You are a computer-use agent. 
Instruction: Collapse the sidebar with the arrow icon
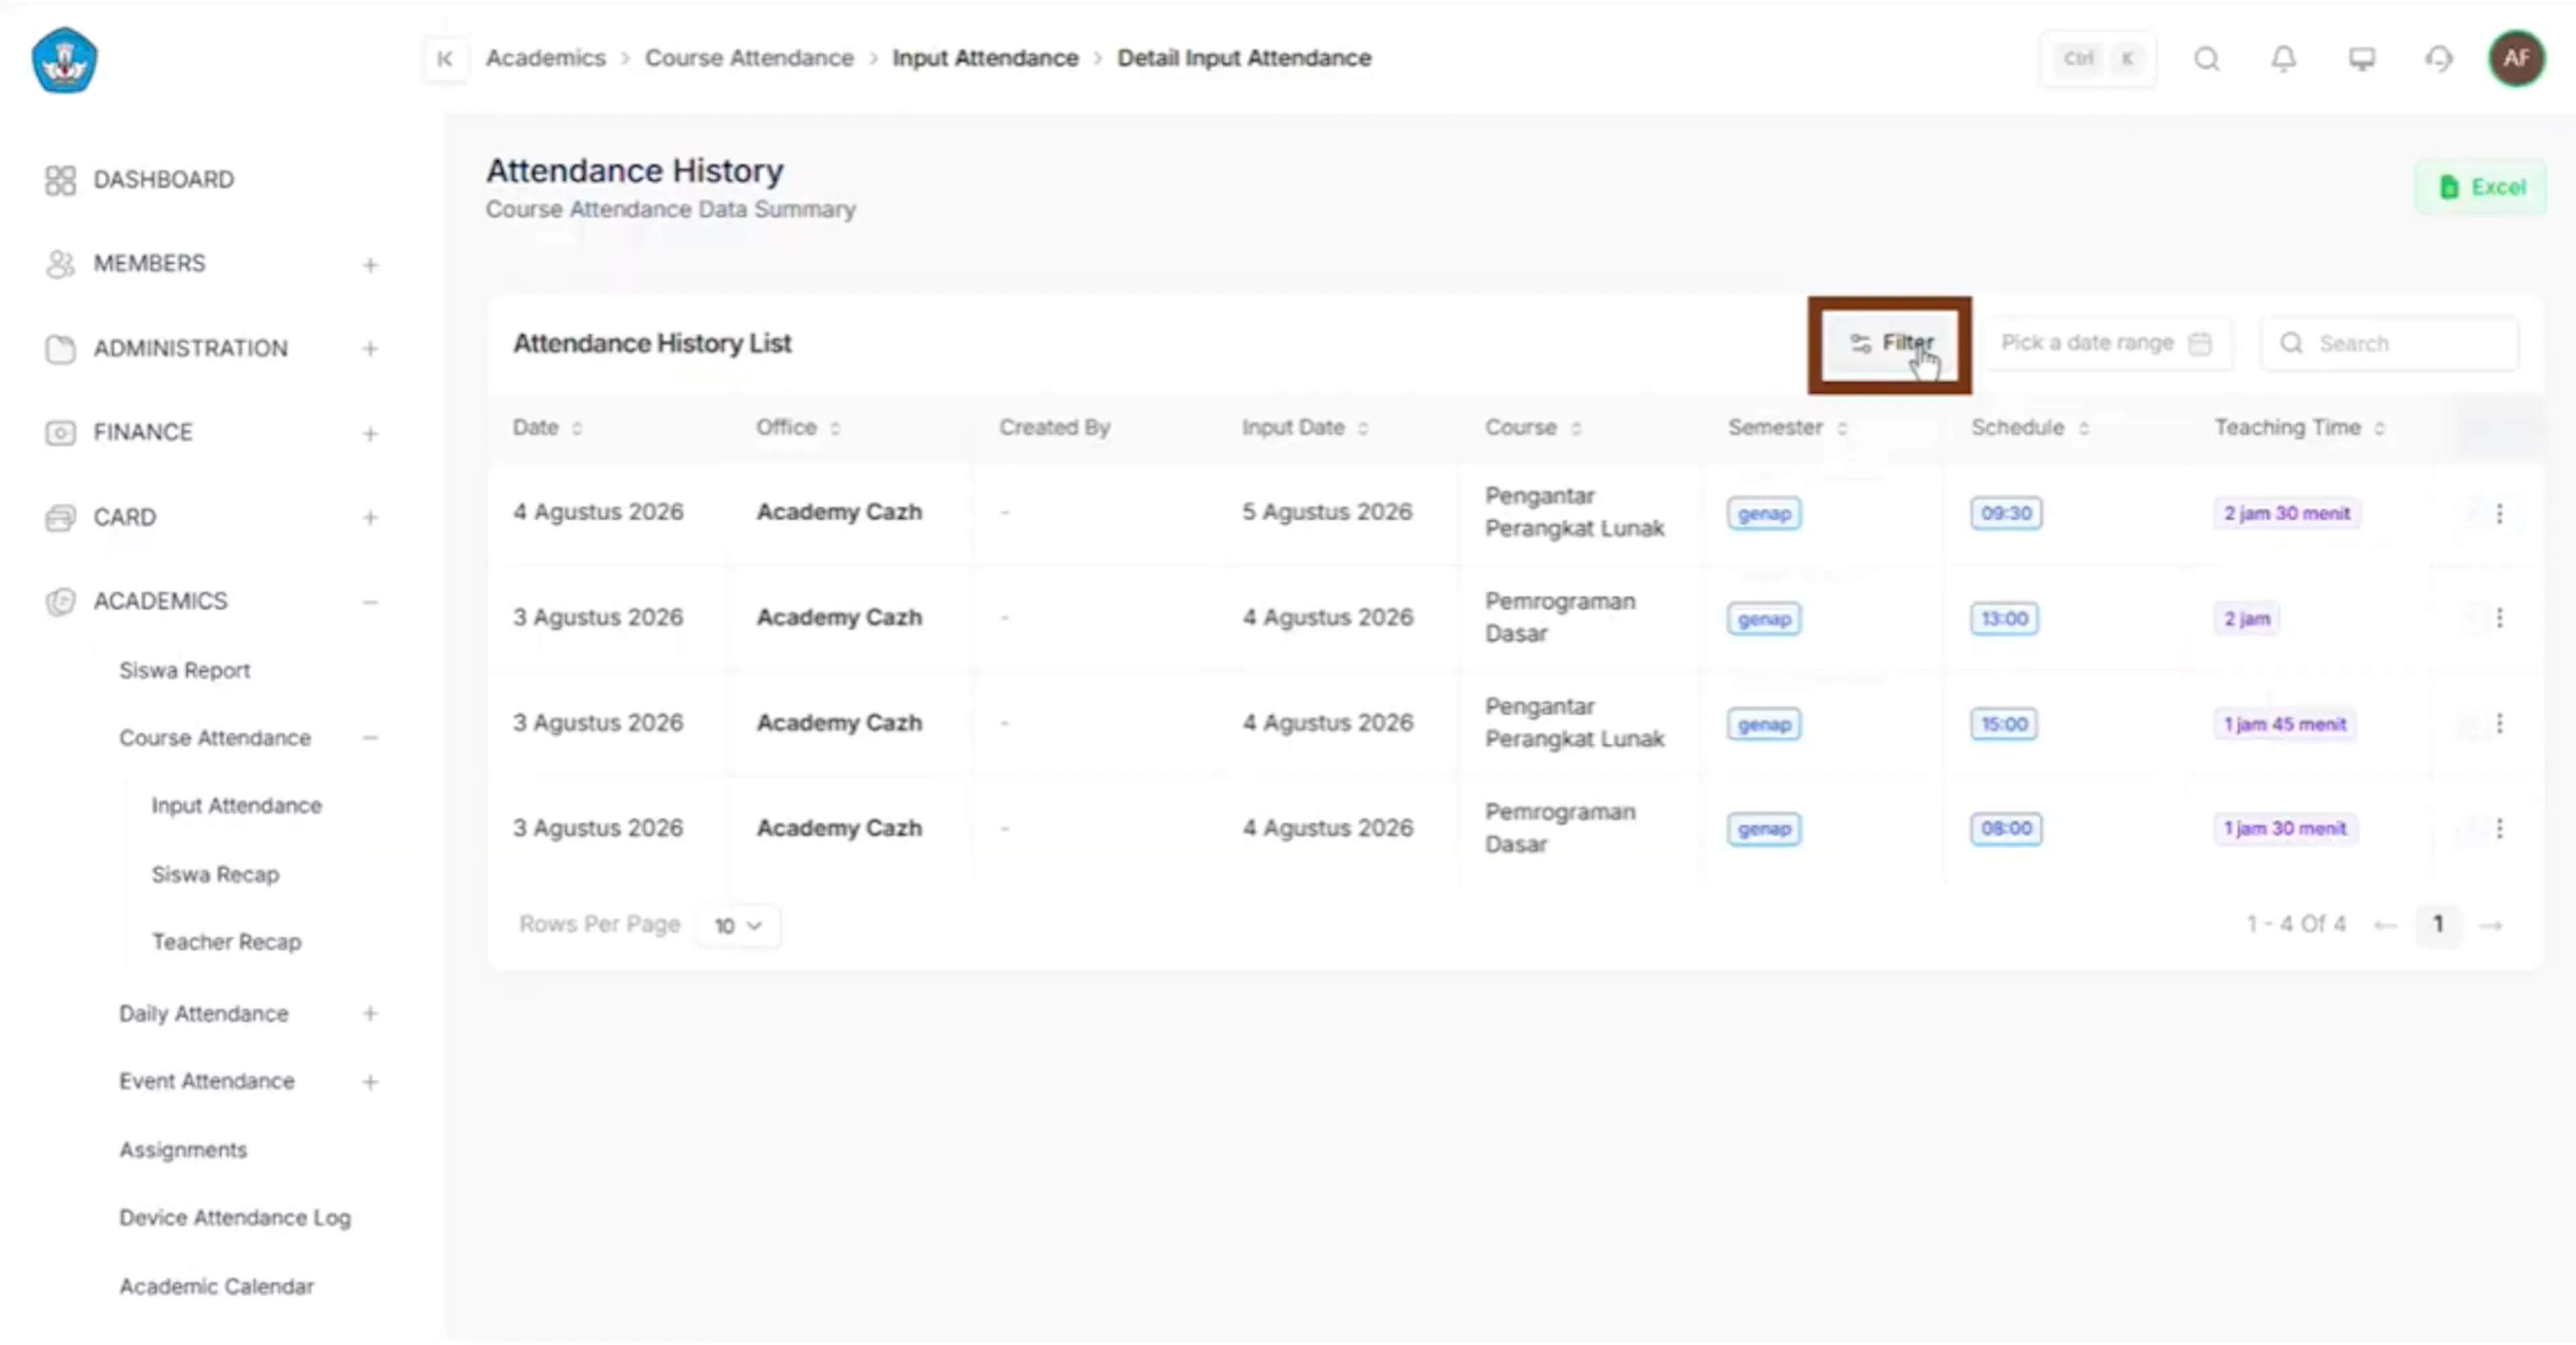click(x=445, y=59)
